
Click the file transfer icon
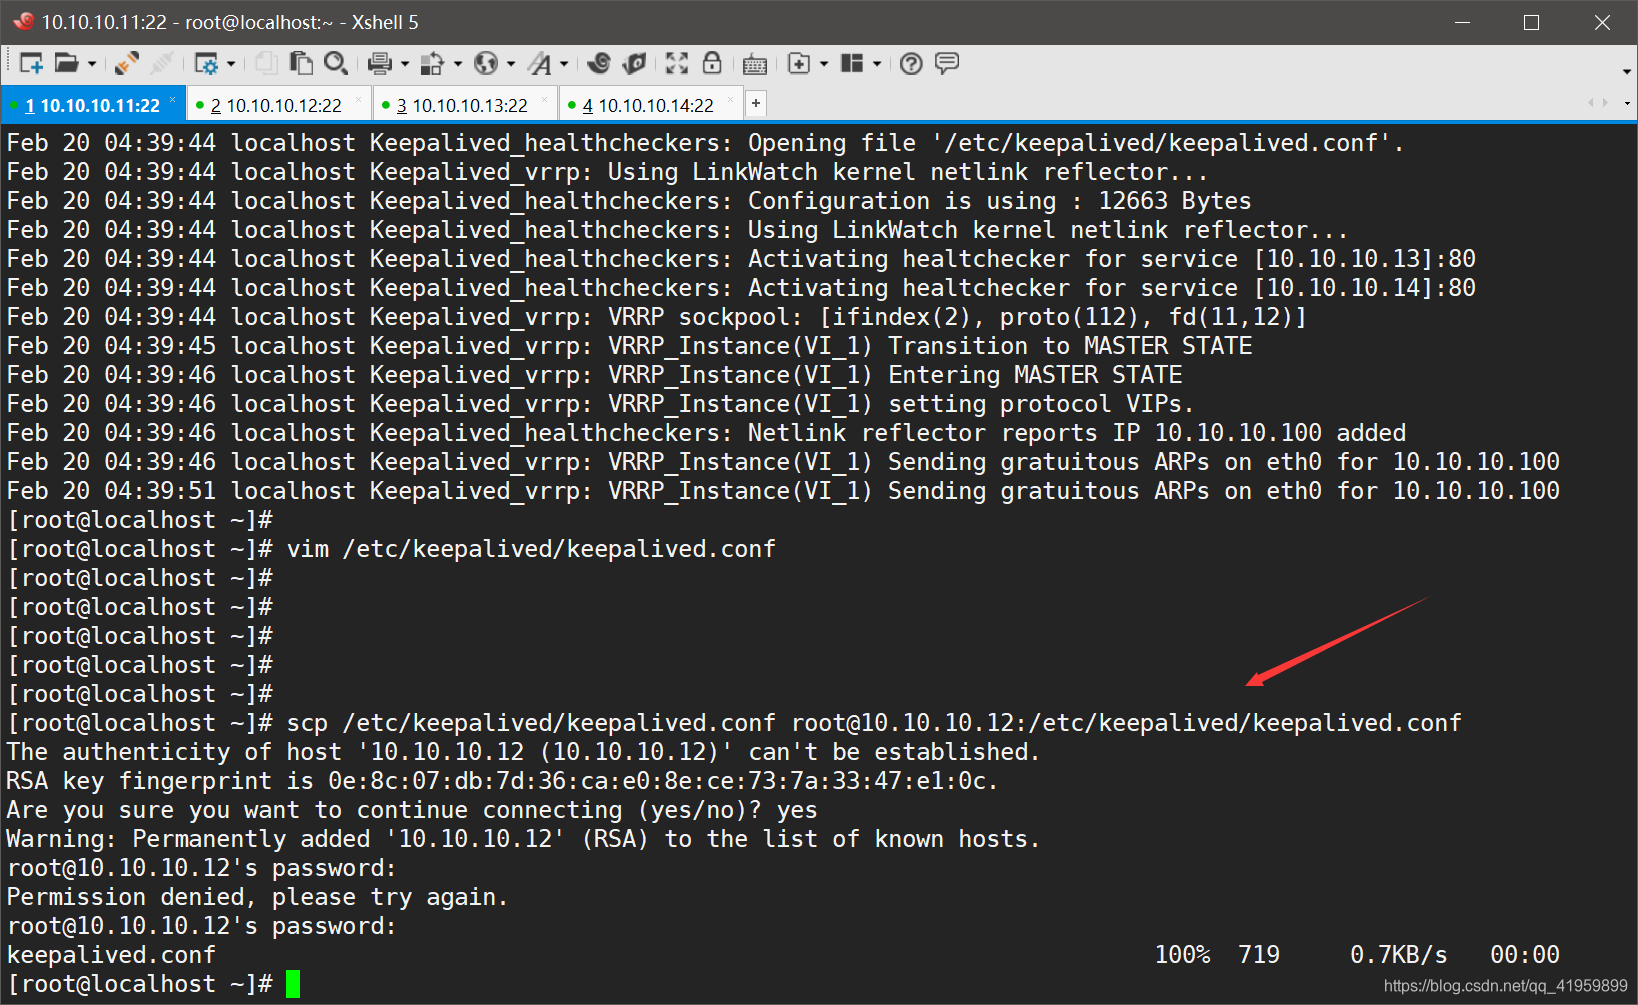click(432, 64)
